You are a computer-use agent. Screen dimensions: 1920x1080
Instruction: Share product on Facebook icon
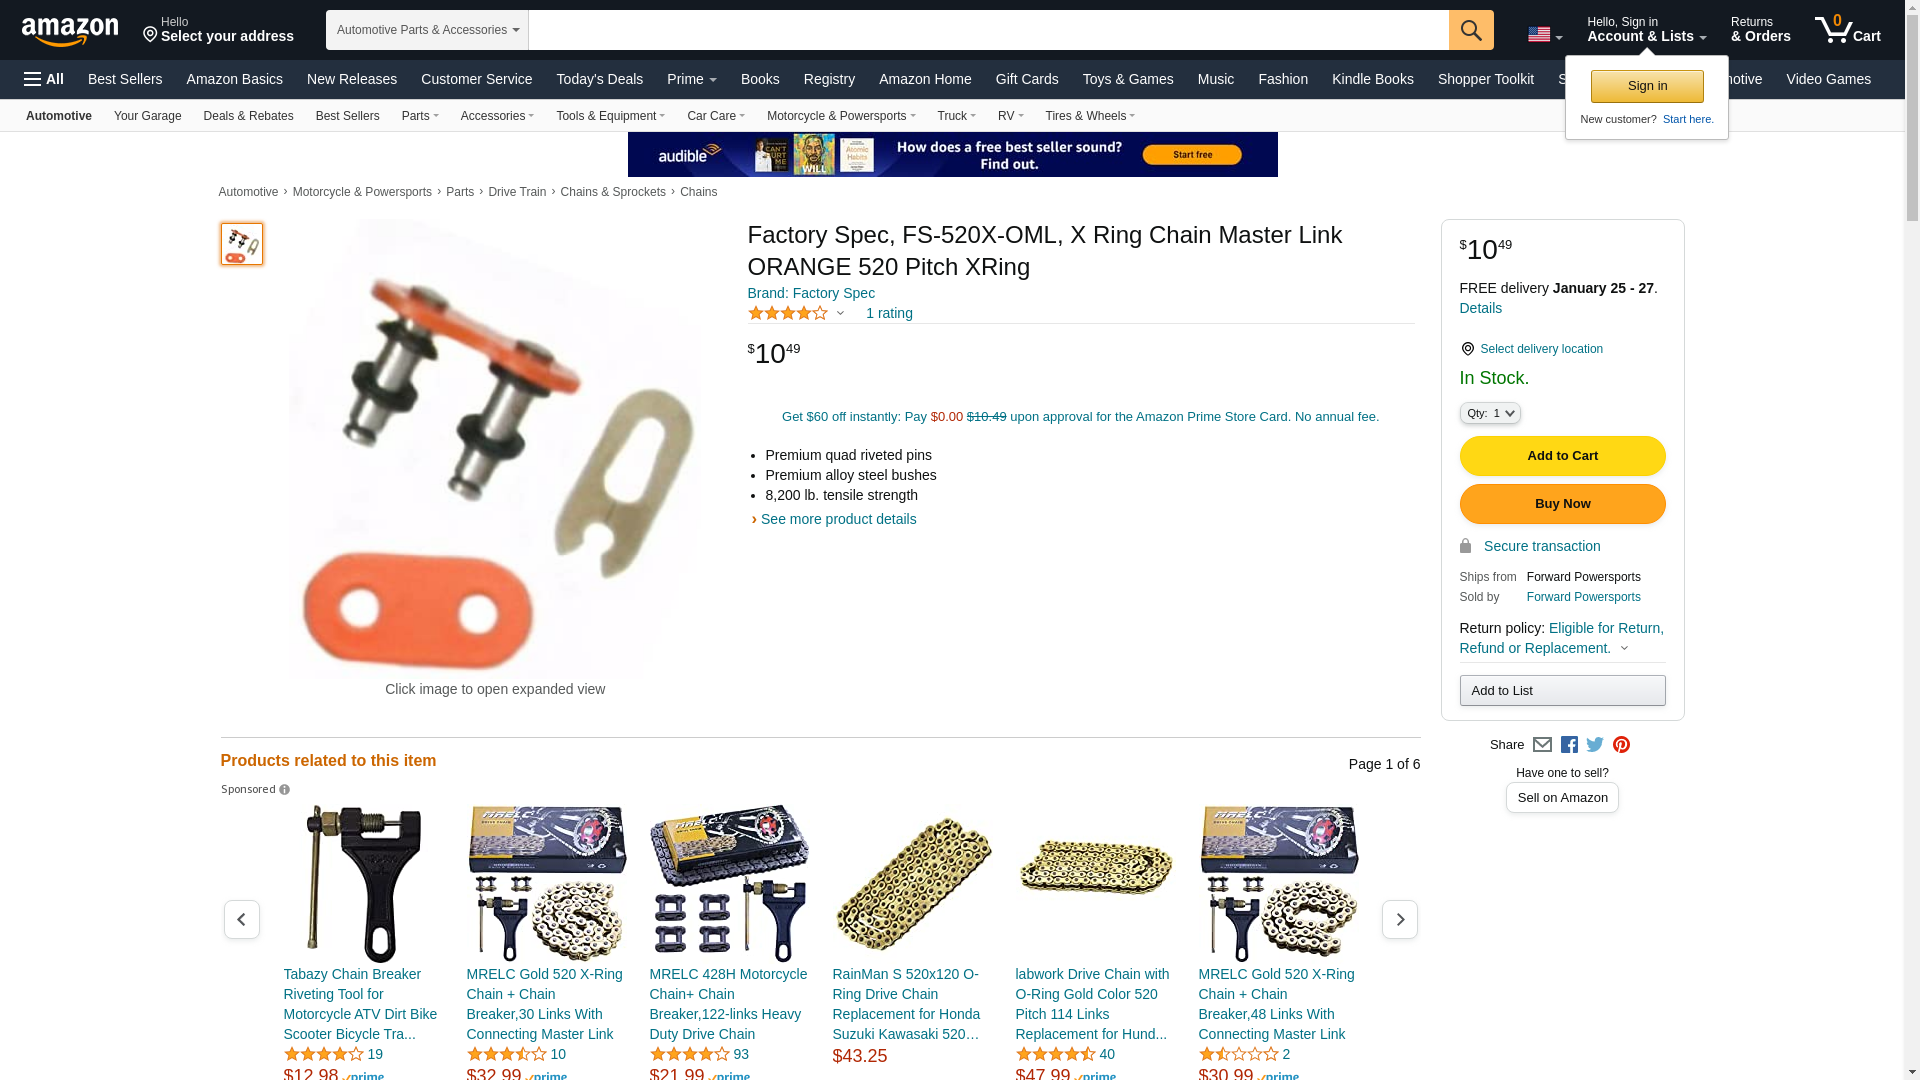[x=1569, y=745]
